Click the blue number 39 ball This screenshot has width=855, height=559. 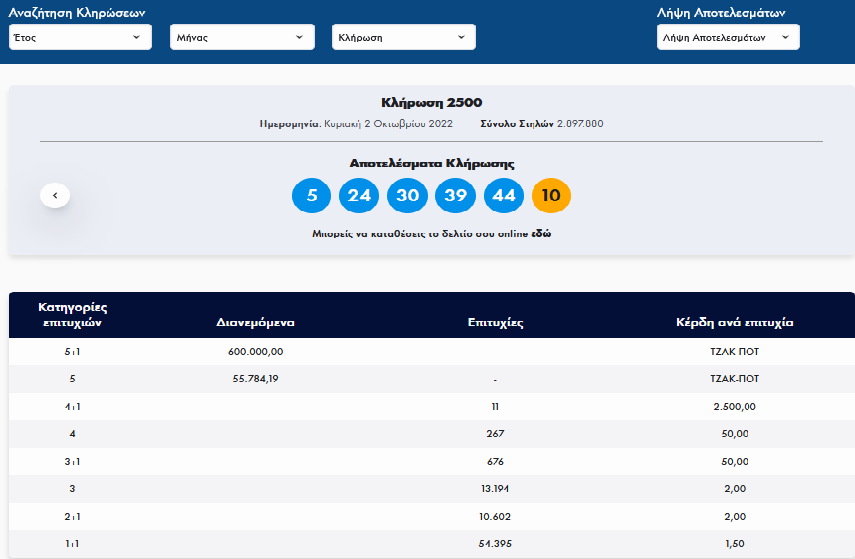[x=455, y=196]
